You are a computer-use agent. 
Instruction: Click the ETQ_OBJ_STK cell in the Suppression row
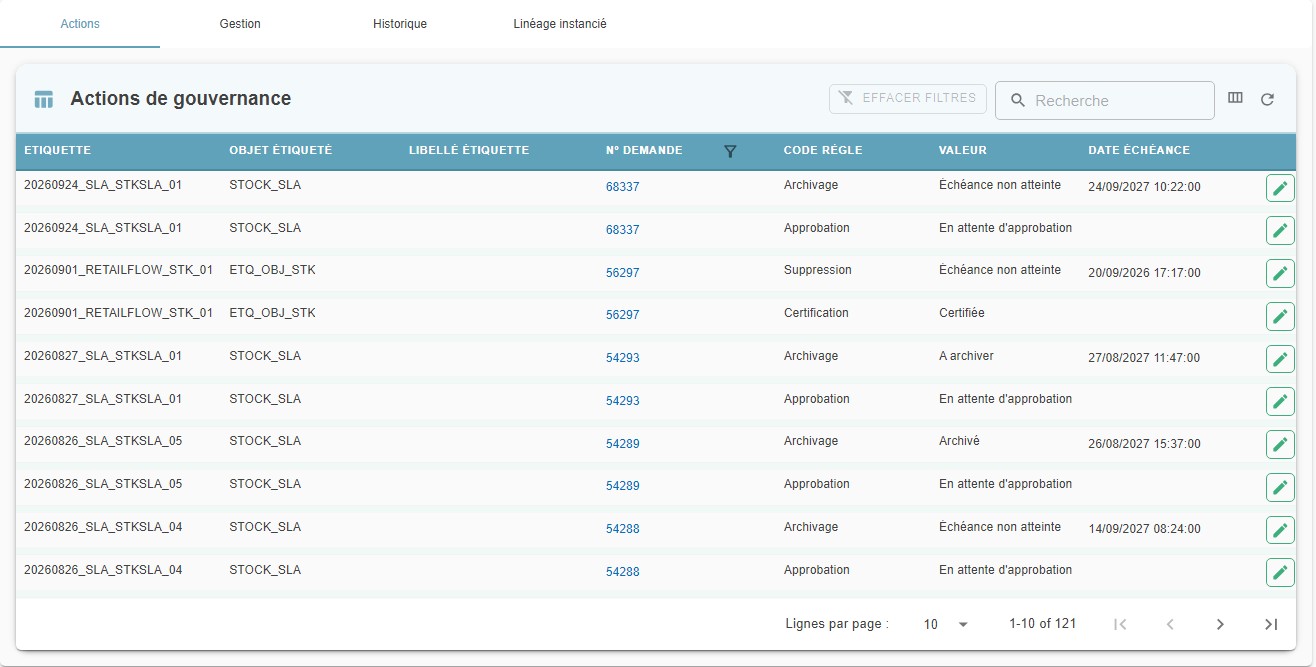(x=272, y=270)
